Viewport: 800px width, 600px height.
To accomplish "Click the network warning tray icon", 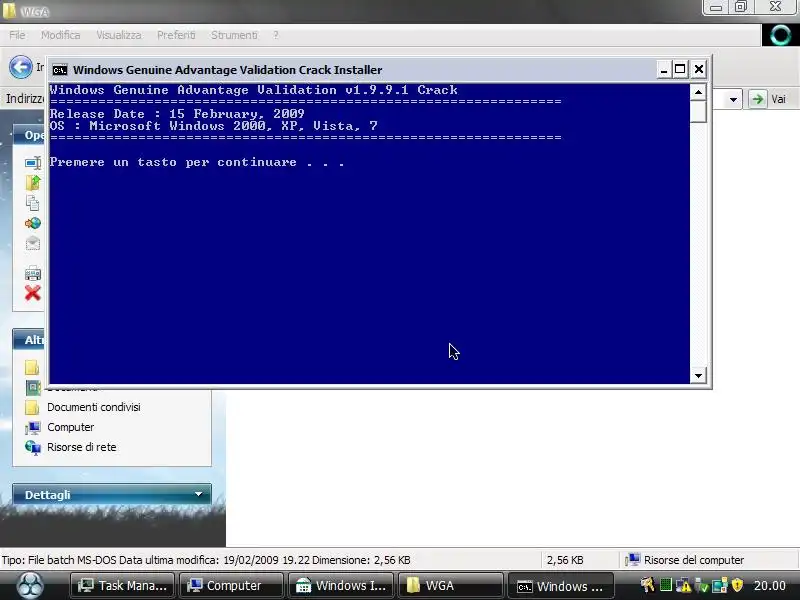I will click(683, 586).
